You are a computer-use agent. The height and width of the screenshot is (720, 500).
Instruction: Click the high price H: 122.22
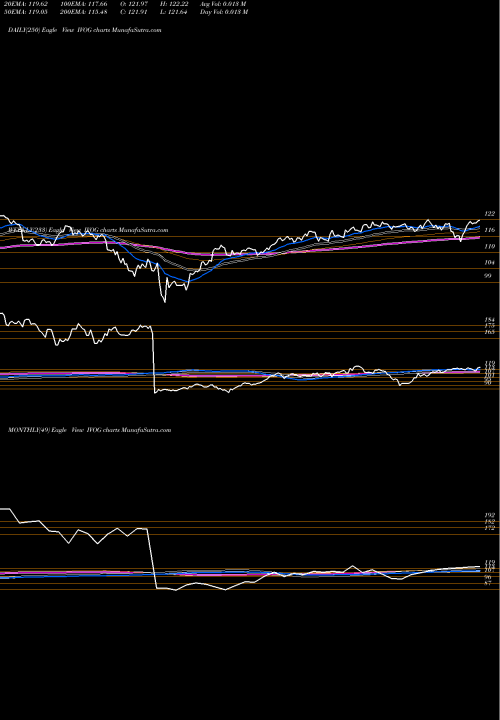[175, 4]
